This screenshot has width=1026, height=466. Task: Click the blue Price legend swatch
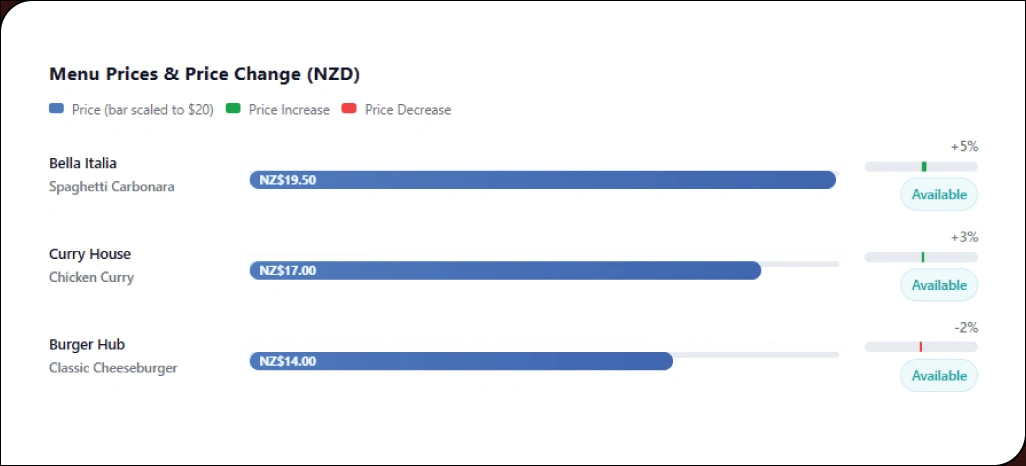click(56, 110)
